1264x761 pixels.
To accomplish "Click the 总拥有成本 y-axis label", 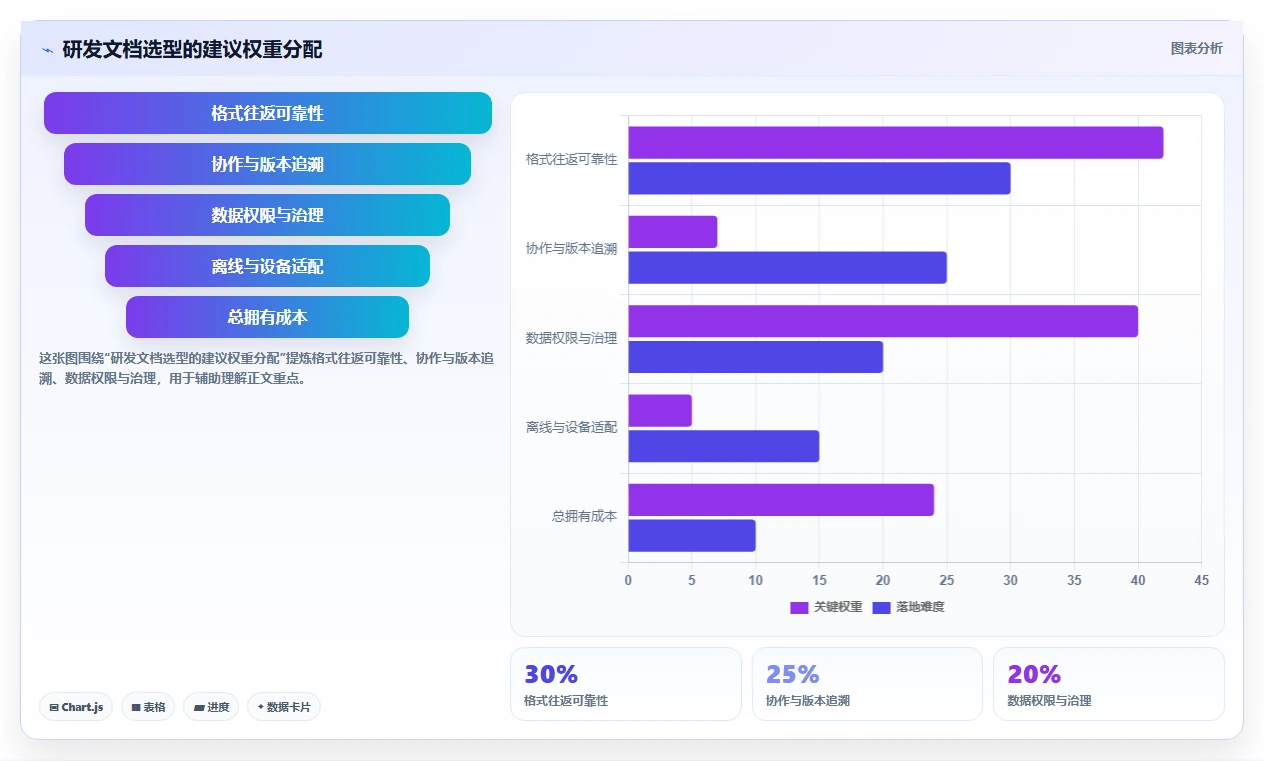I will [585, 516].
